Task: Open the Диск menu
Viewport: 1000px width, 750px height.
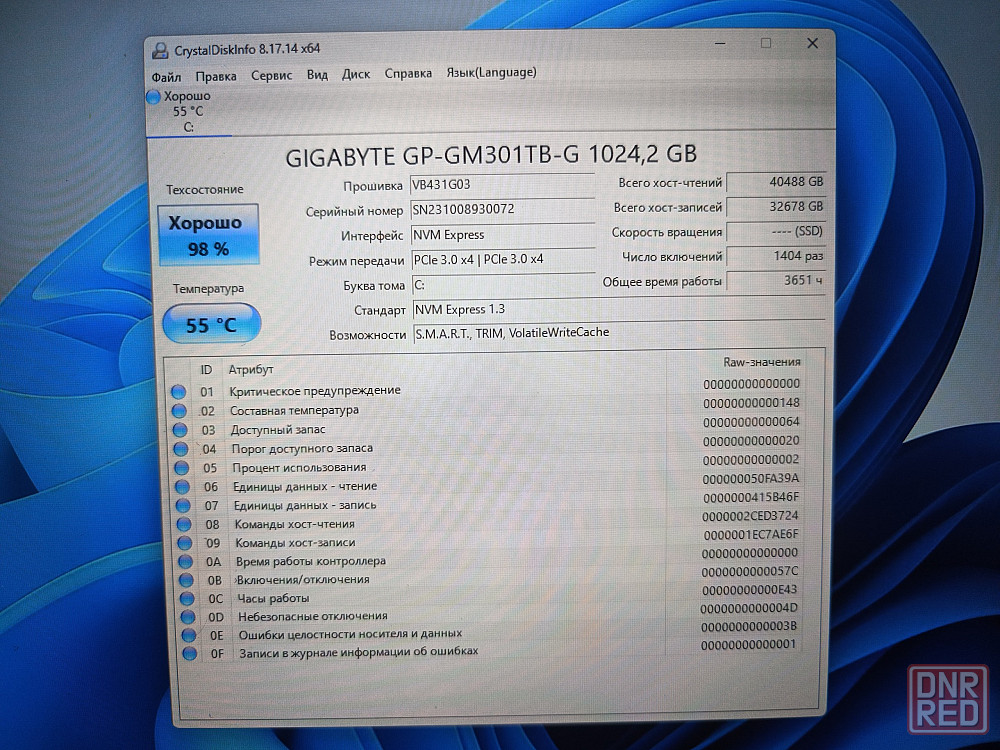Action: (x=355, y=74)
